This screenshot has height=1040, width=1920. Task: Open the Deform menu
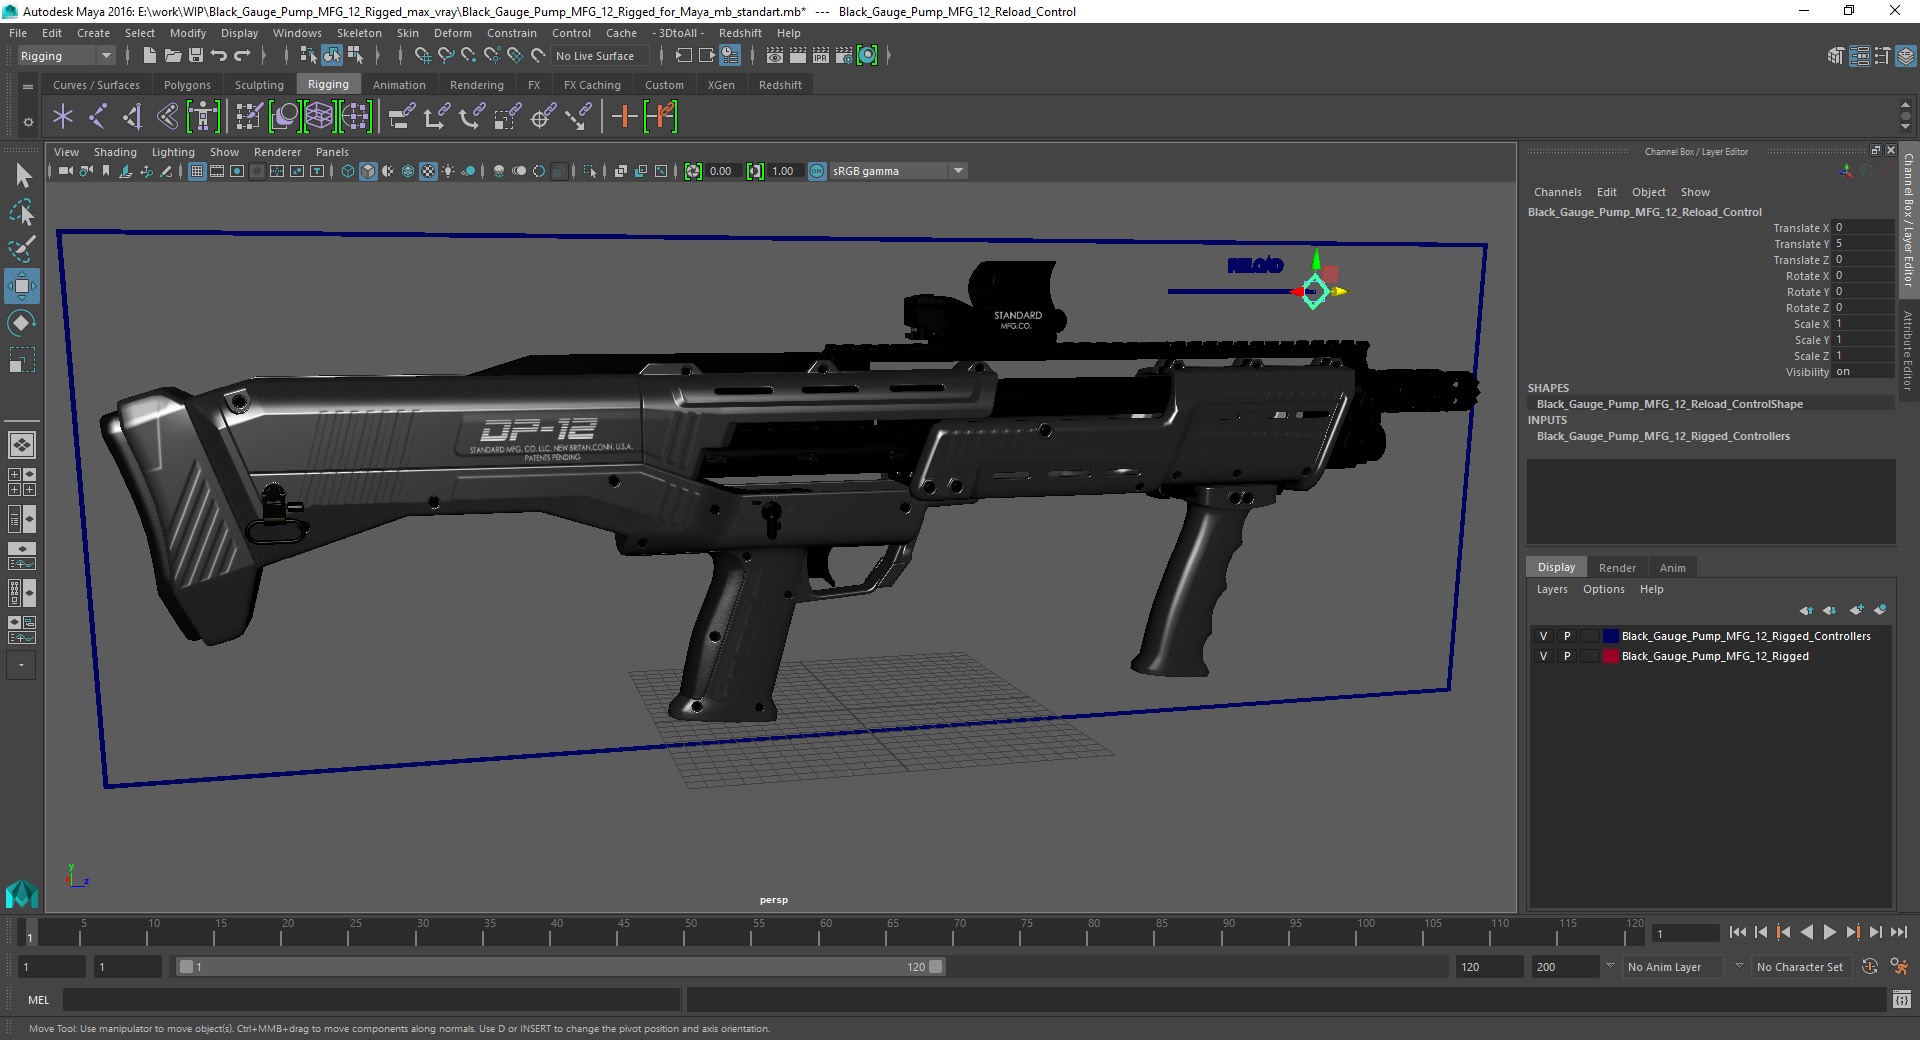(x=452, y=33)
